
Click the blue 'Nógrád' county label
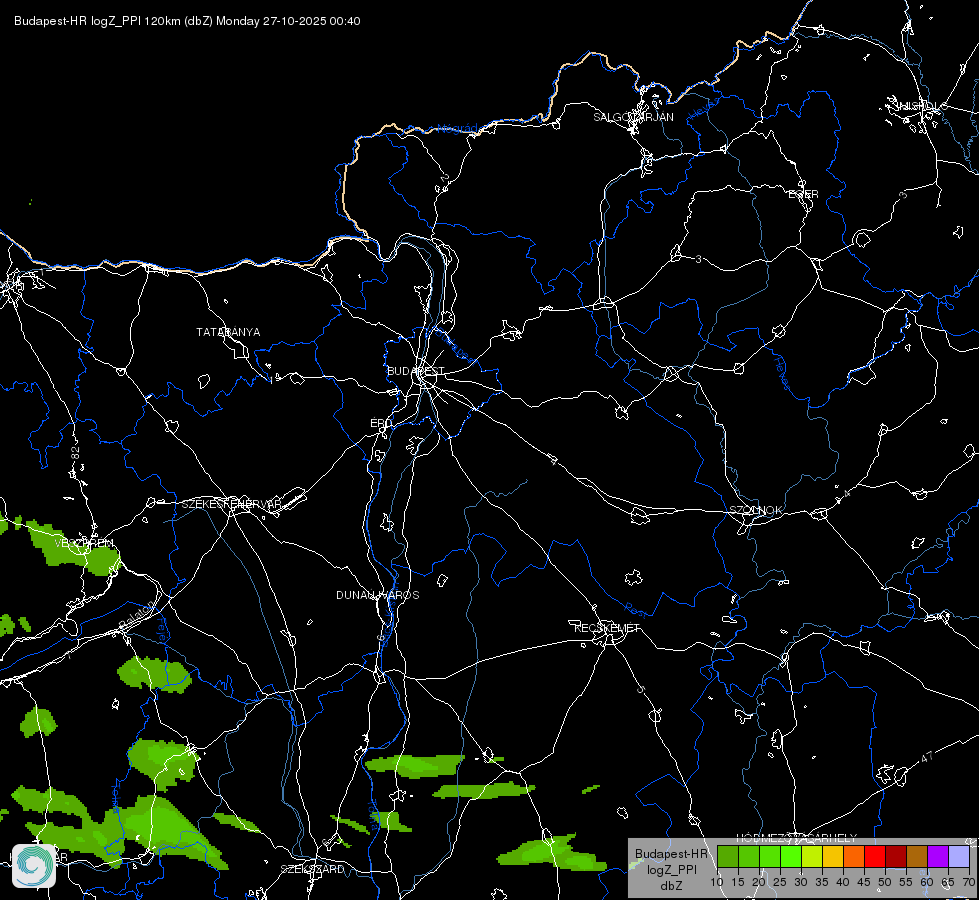coord(457,129)
